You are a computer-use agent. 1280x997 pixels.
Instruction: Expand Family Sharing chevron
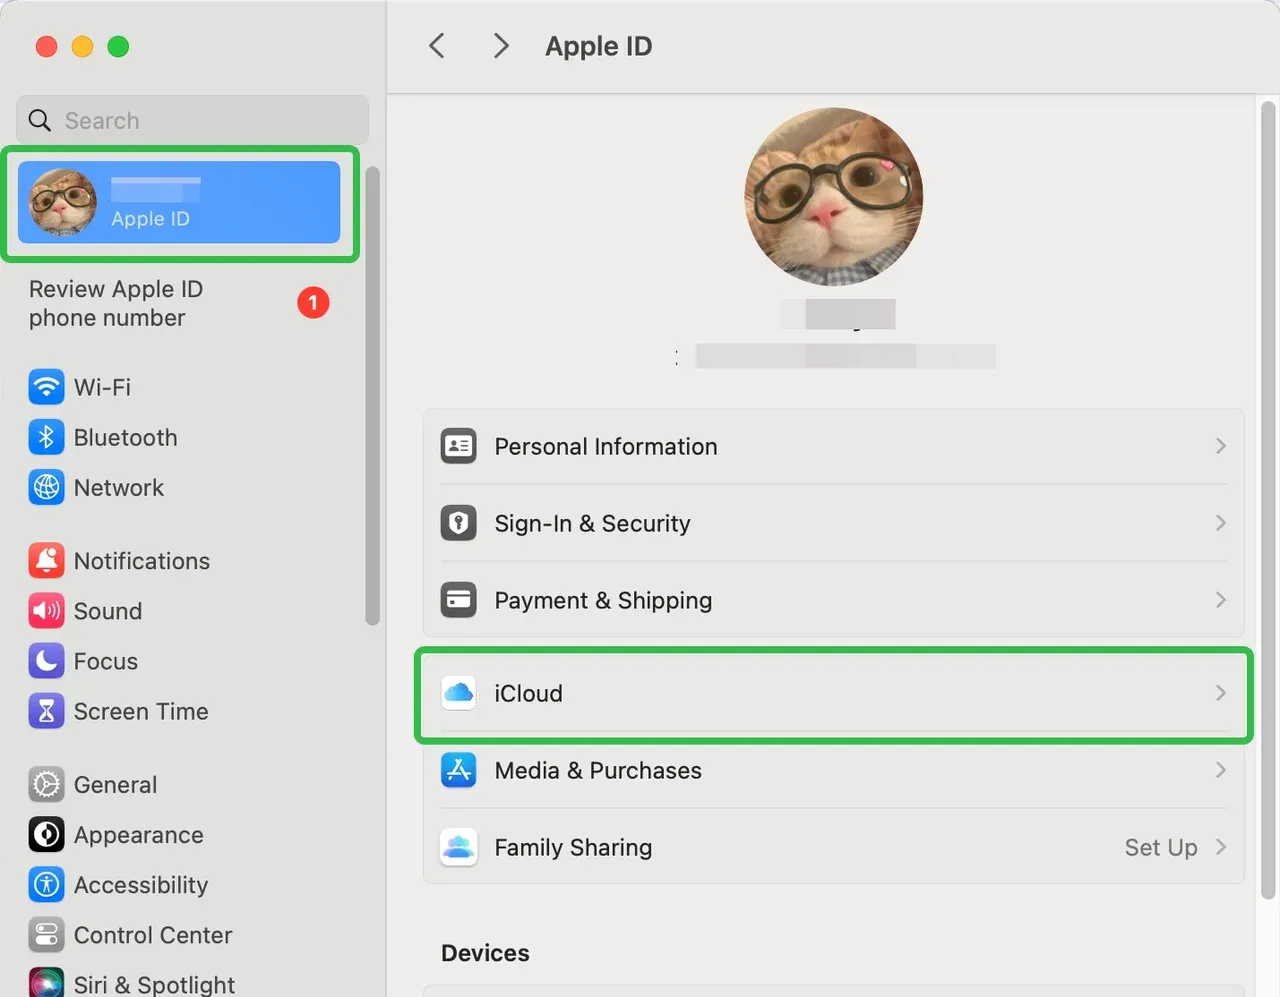pos(1220,847)
